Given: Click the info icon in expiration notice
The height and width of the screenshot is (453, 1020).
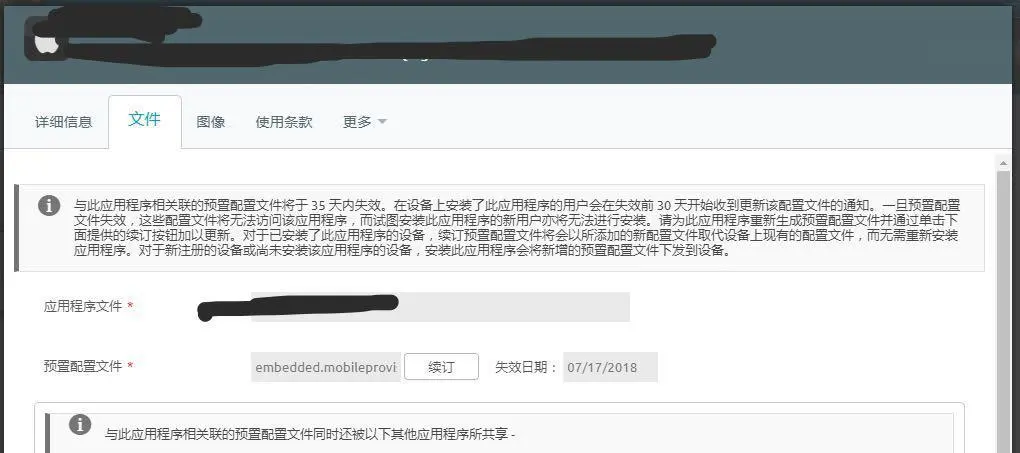Looking at the screenshot, I should [49, 205].
